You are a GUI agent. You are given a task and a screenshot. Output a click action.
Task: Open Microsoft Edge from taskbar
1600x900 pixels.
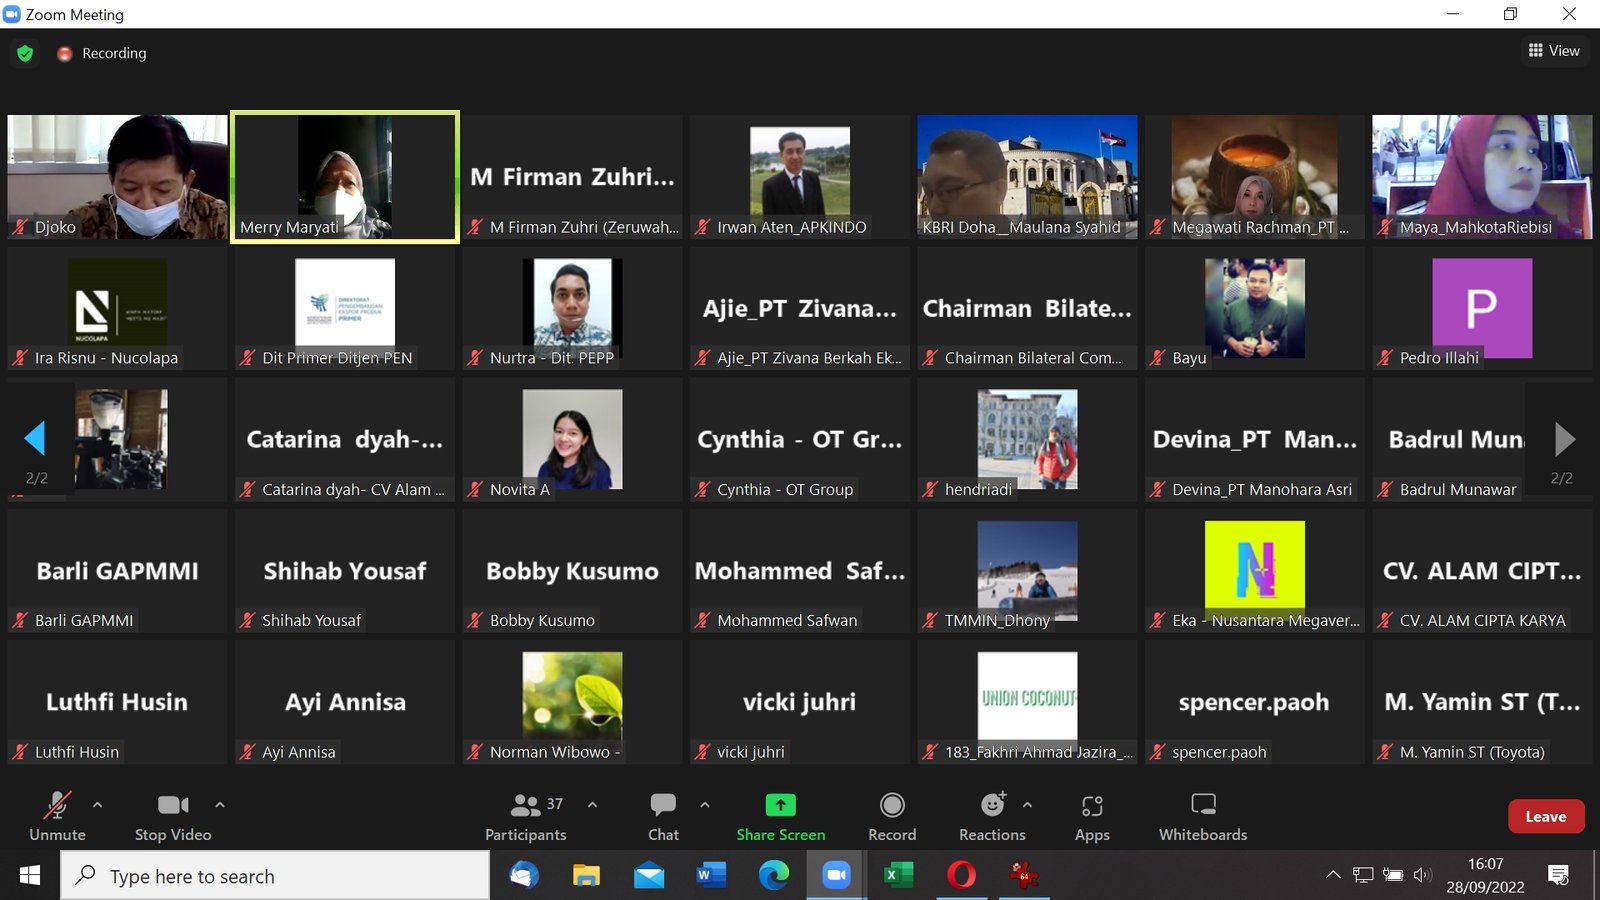[774, 876]
